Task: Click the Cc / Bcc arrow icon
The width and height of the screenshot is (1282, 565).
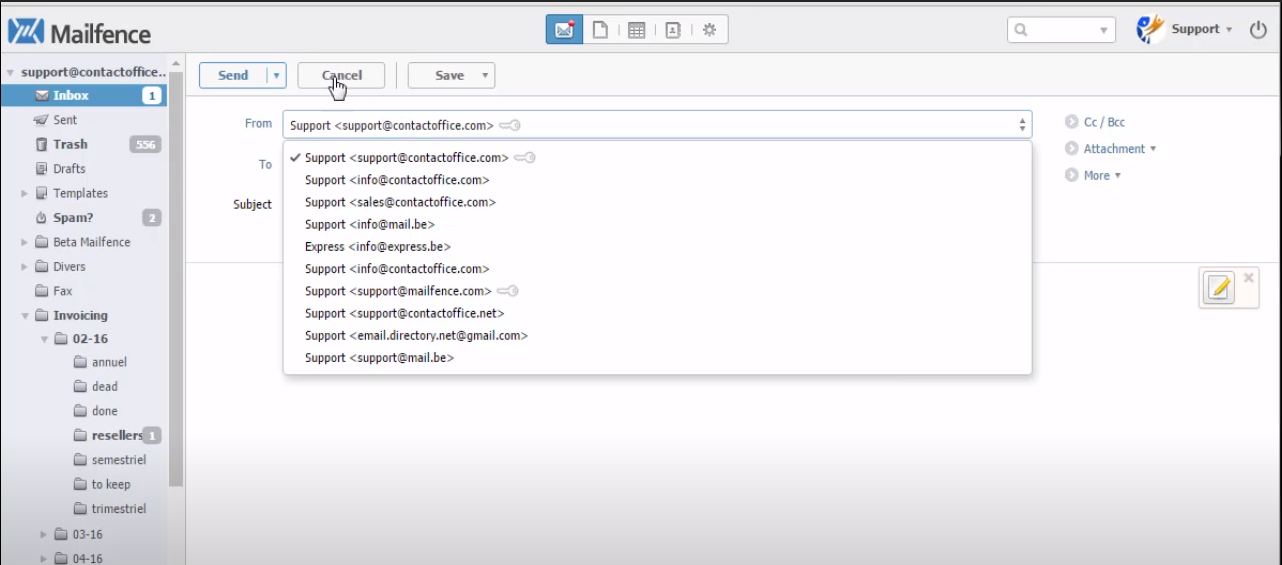Action: (1071, 122)
